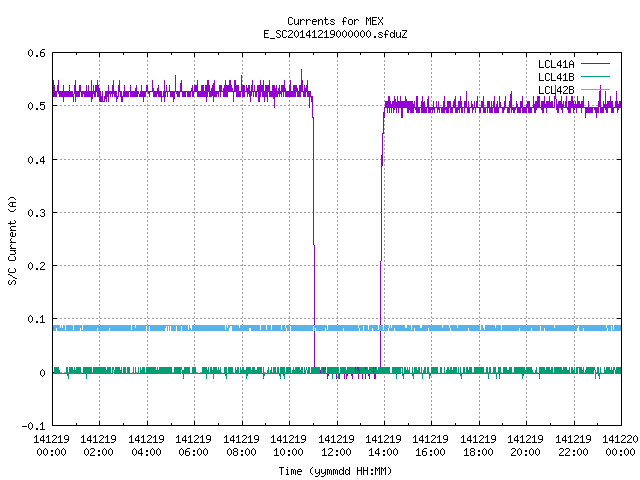Click the '141219 14:00' x-axis tick label
Viewport: 640px width, 480px height.
click(x=383, y=445)
